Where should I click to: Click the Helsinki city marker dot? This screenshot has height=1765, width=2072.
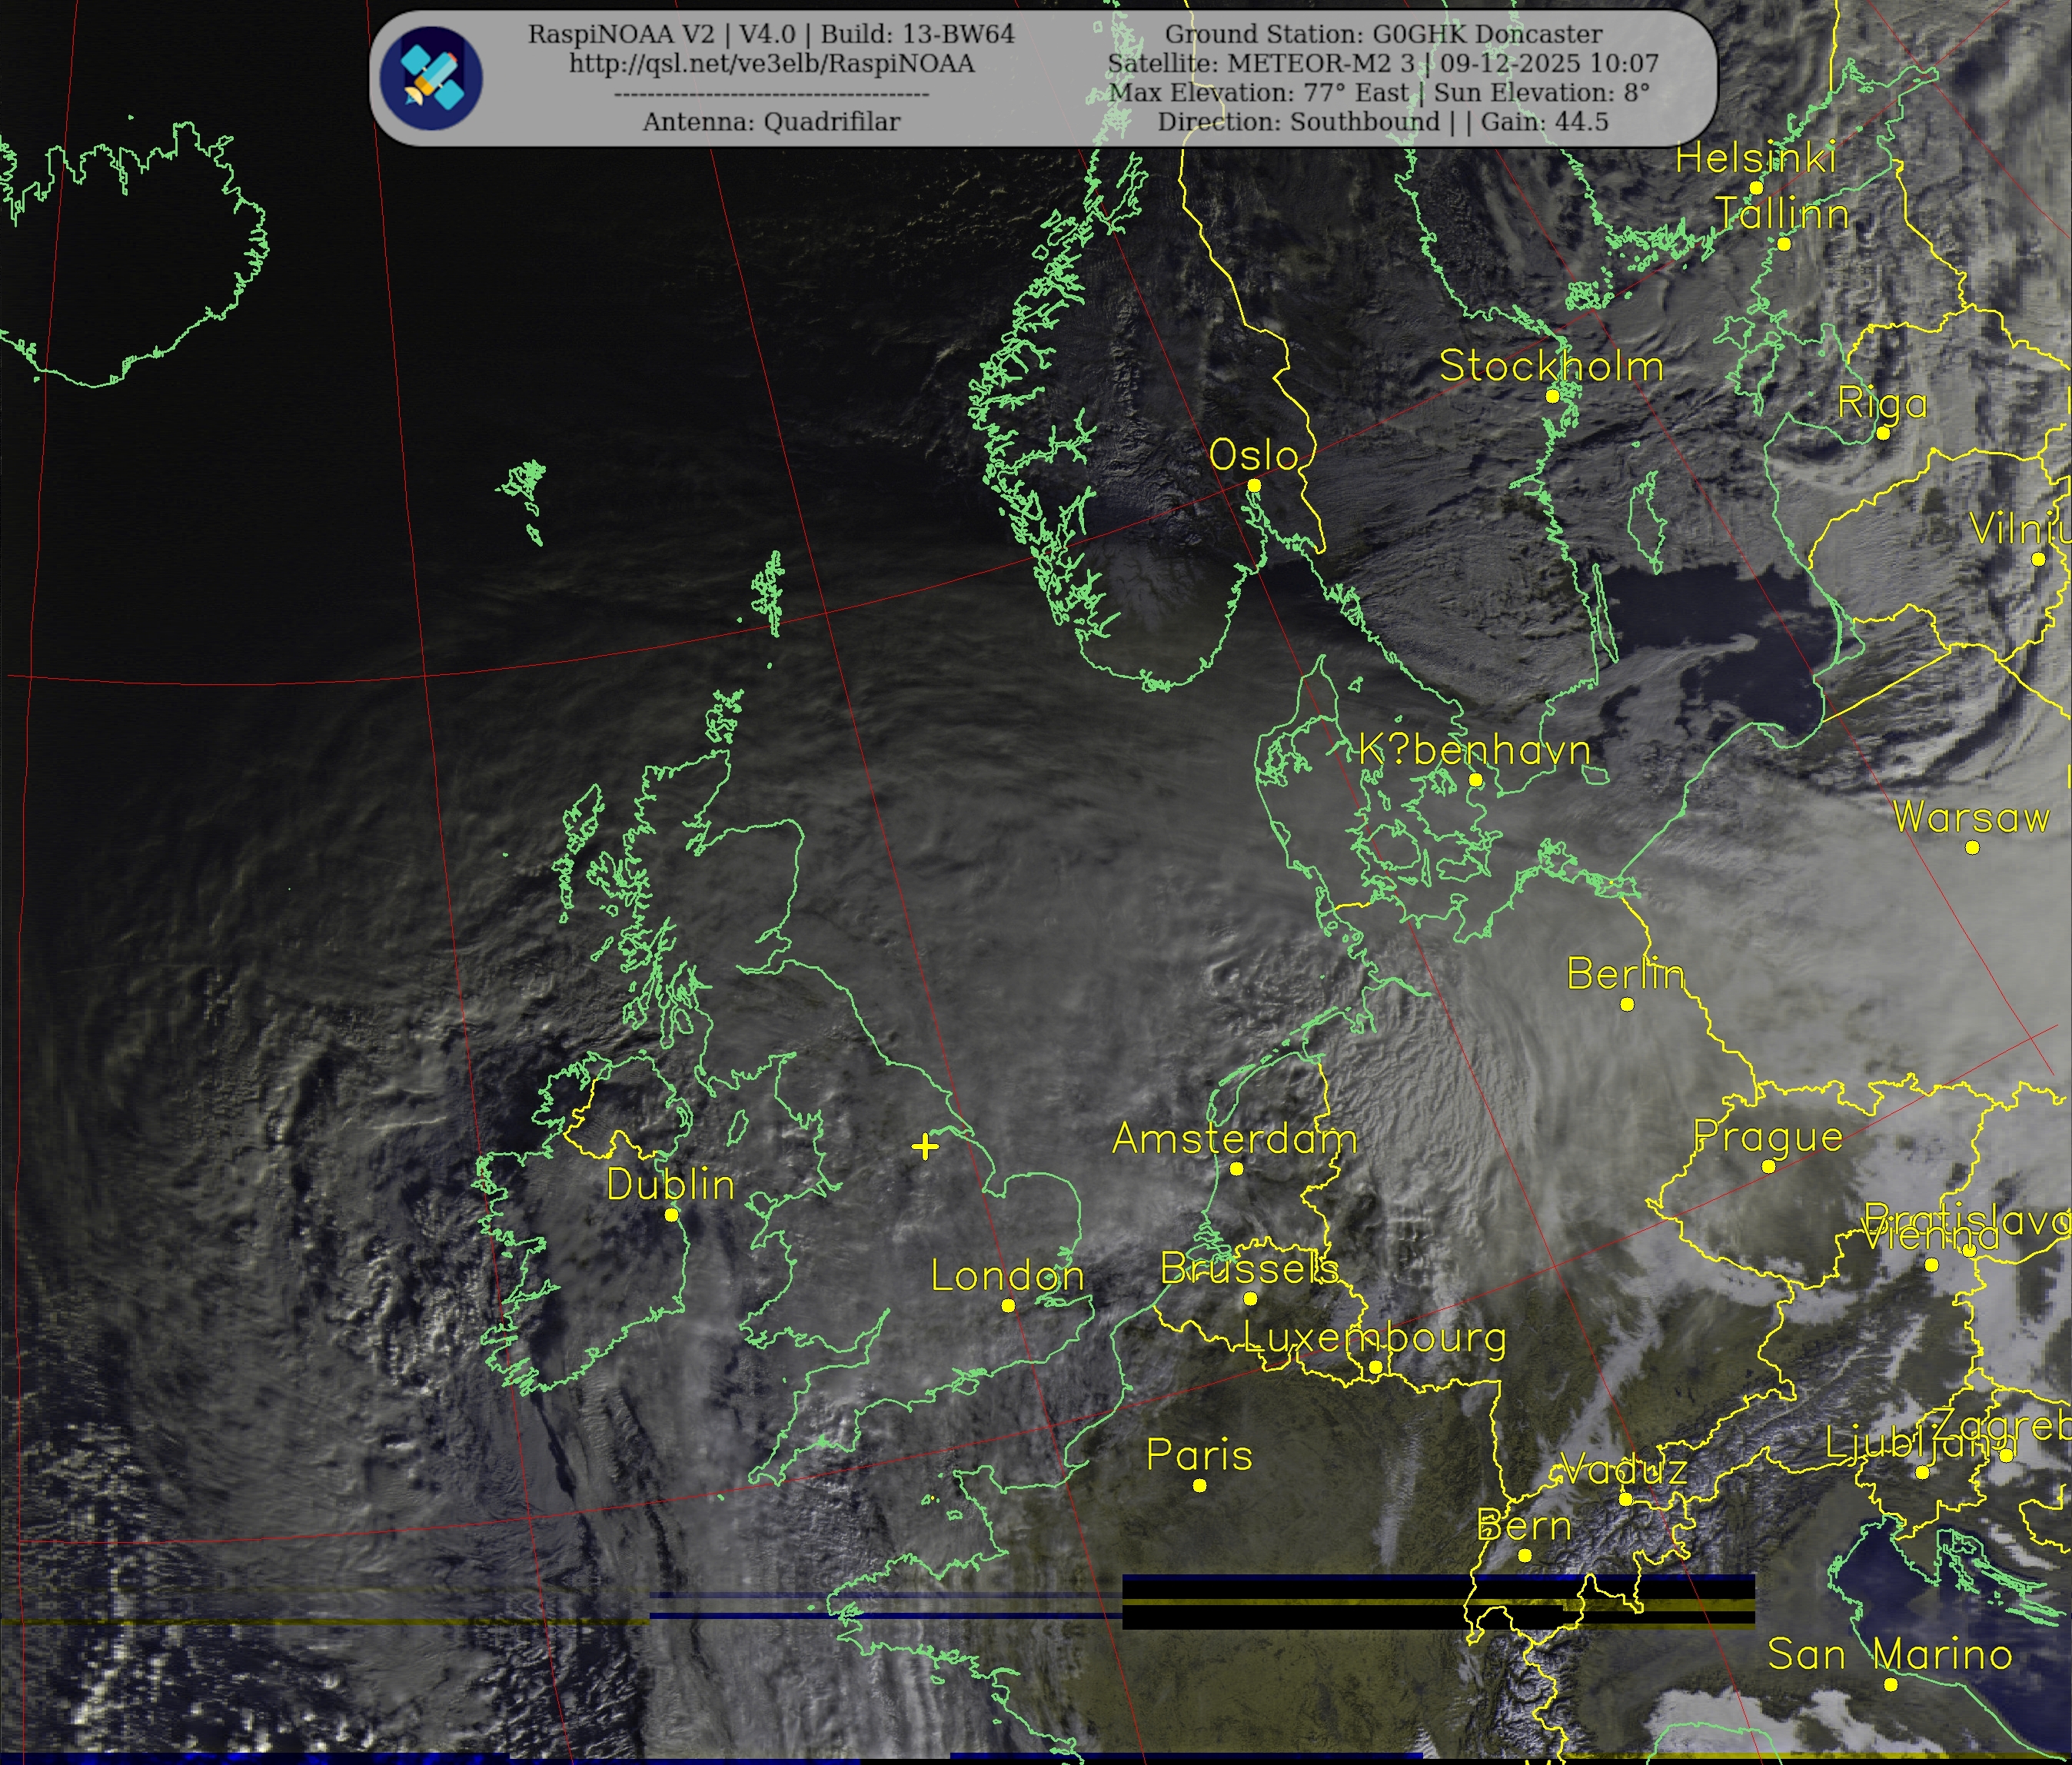1756,188
